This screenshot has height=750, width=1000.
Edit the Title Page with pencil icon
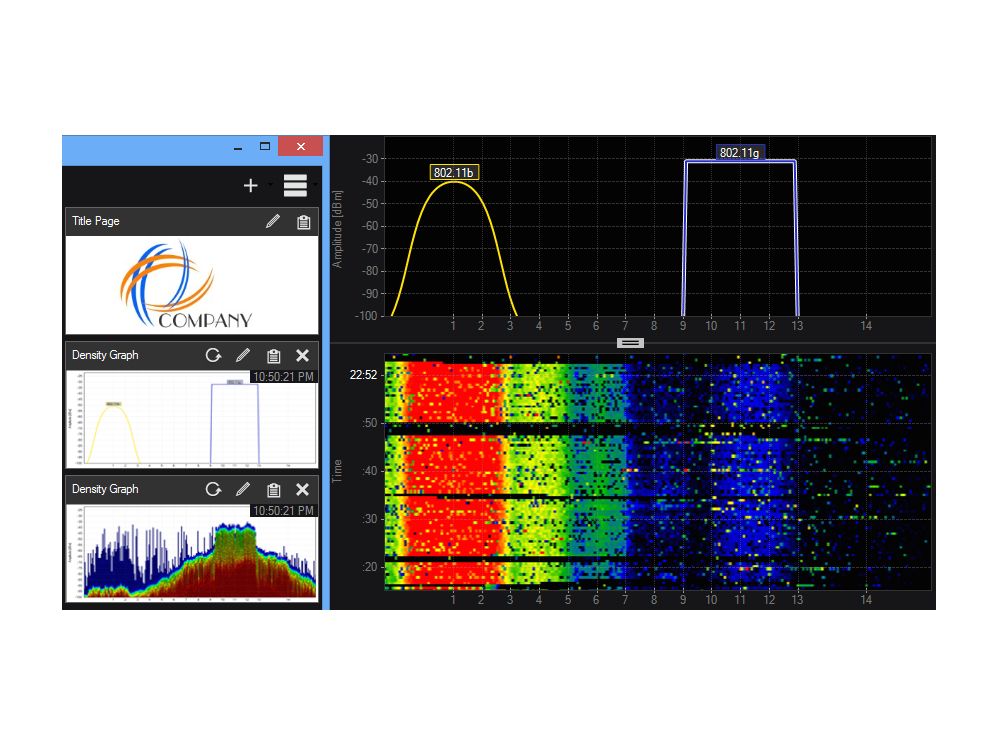(x=273, y=221)
